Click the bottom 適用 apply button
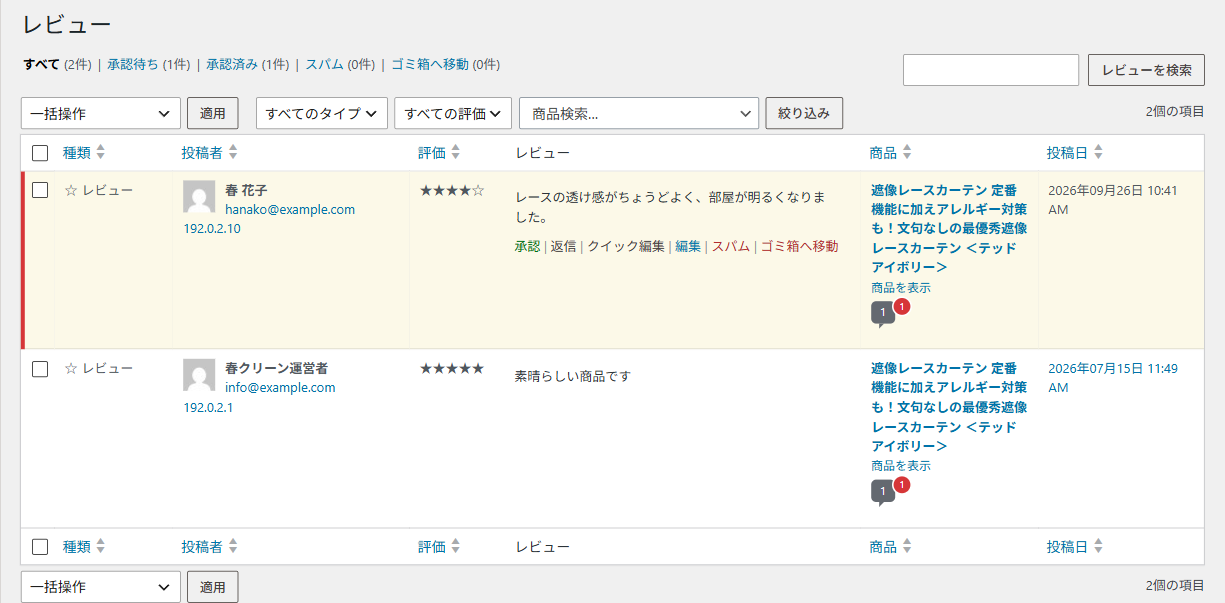This screenshot has height=603, width=1225. tap(213, 587)
